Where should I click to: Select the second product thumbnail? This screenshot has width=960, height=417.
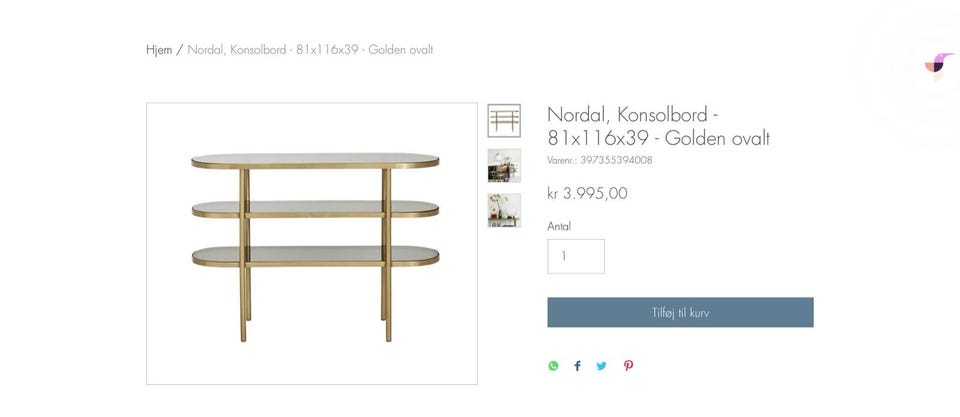coord(504,165)
